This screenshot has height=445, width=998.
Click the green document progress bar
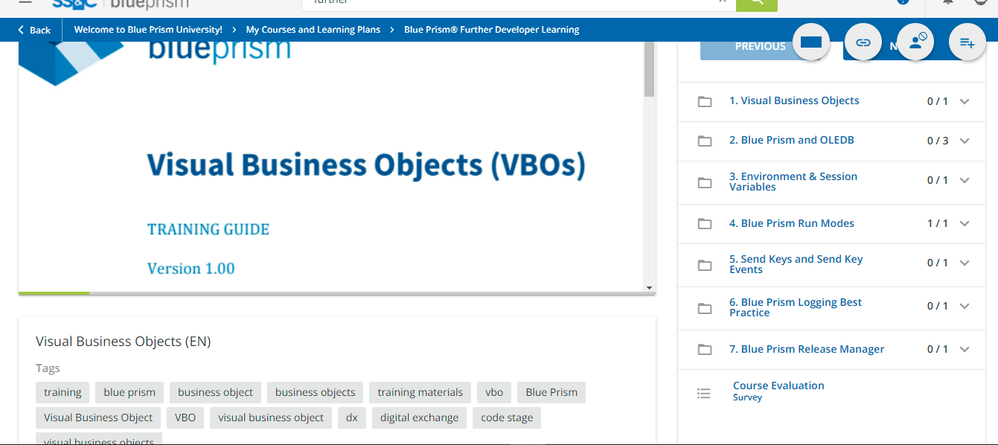(54, 293)
